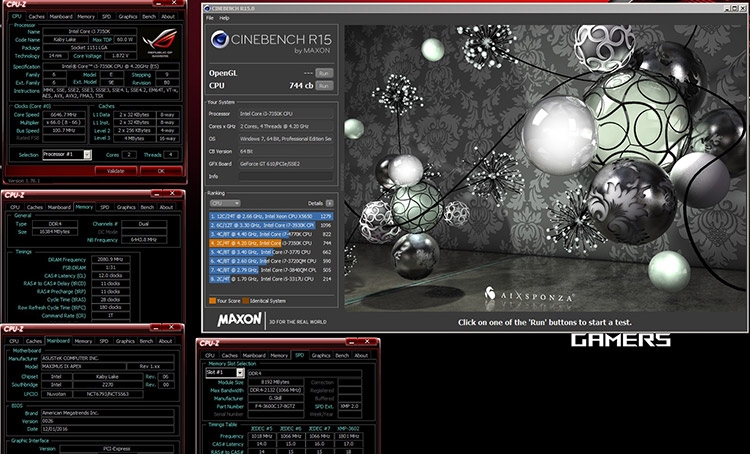This screenshot has height=454, width=750.
Task: Select CPU tab in CPU-Z Mainboard window
Action: (14, 341)
